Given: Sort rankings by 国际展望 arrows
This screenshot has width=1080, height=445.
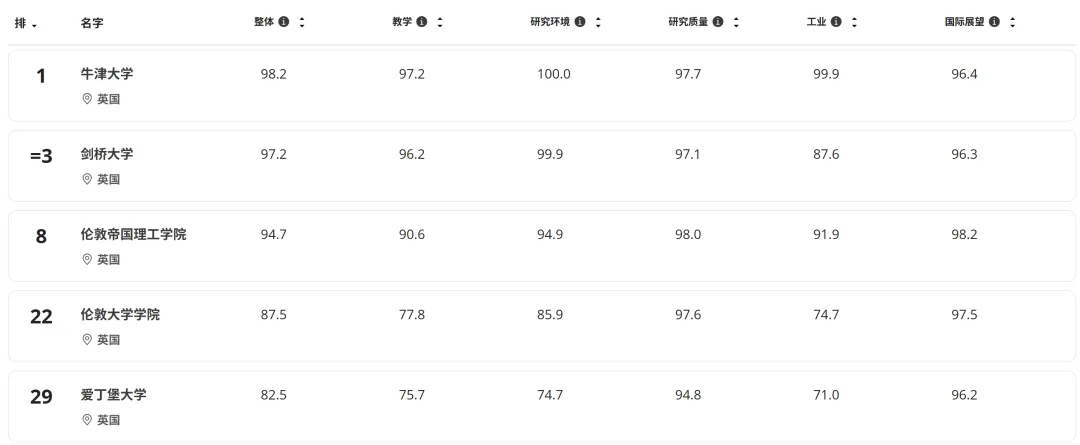Looking at the screenshot, I should pos(1012,22).
